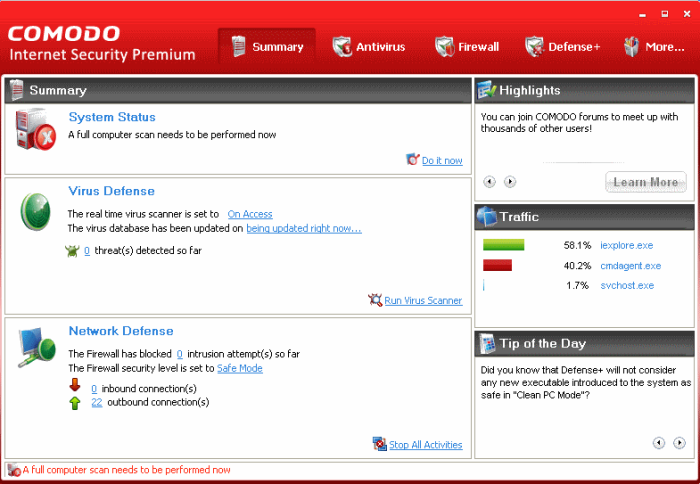Click the 40.2% traffic value
Screen dimensions: 700x484
pyautogui.click(x=577, y=266)
